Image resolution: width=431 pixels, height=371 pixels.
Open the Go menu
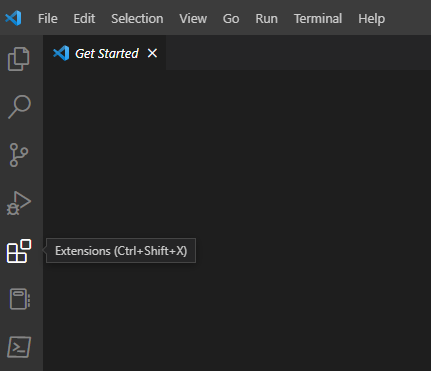point(231,18)
